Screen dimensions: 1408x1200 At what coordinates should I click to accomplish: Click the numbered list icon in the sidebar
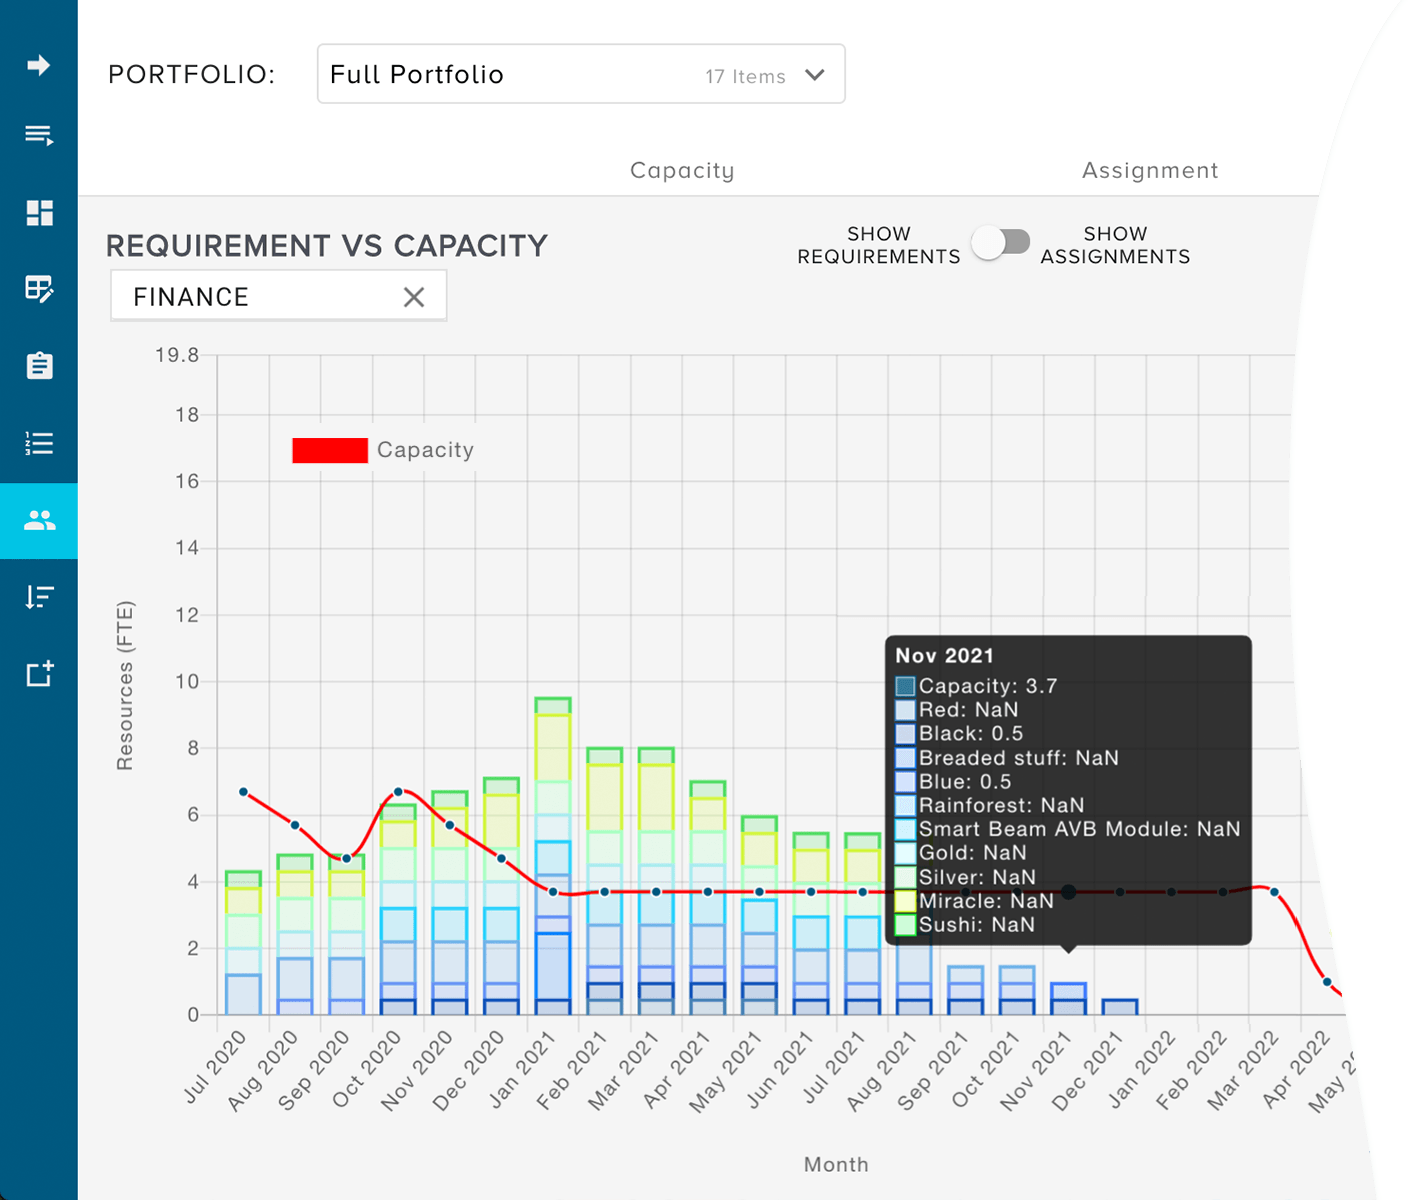pyautogui.click(x=39, y=443)
